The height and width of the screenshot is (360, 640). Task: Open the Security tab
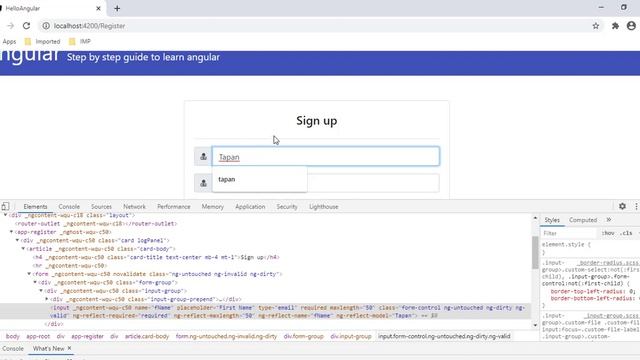point(287,207)
